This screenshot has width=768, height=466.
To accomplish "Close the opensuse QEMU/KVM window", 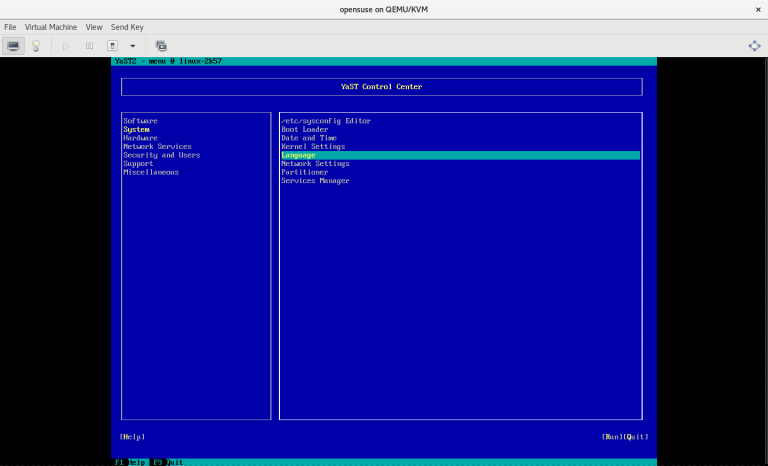I will [758, 9].
